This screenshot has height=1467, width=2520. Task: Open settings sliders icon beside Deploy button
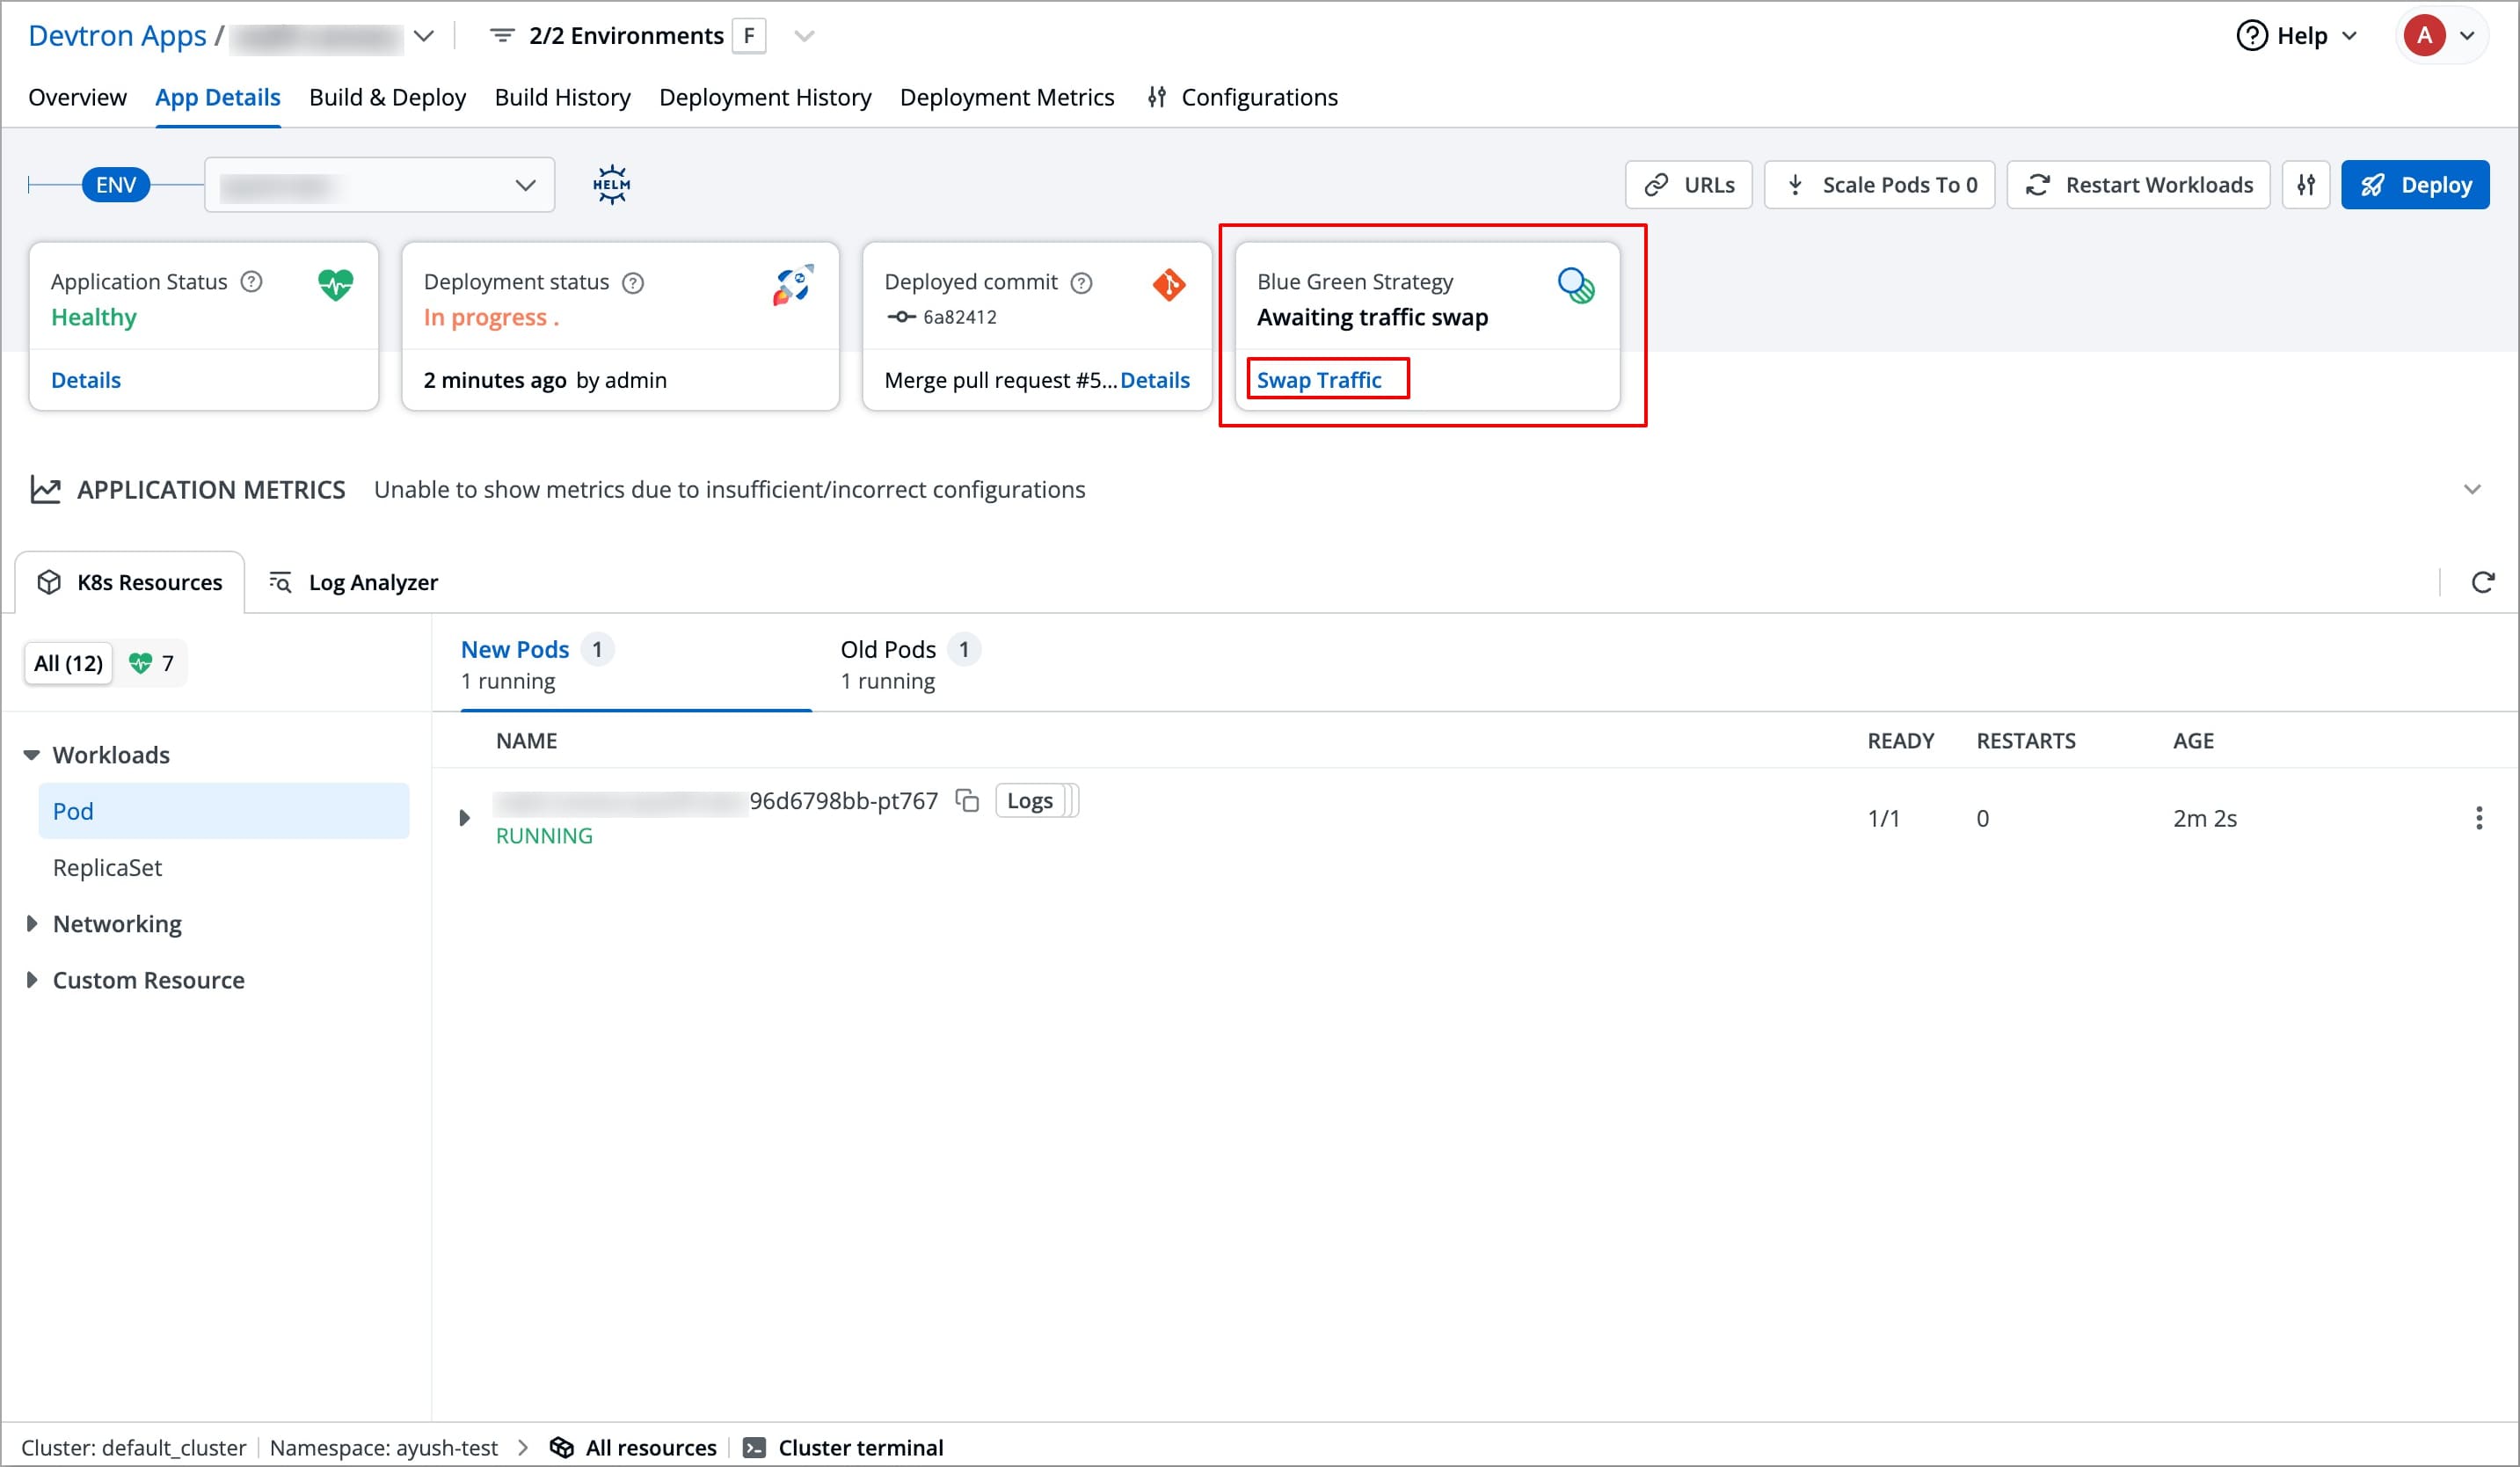point(2306,185)
